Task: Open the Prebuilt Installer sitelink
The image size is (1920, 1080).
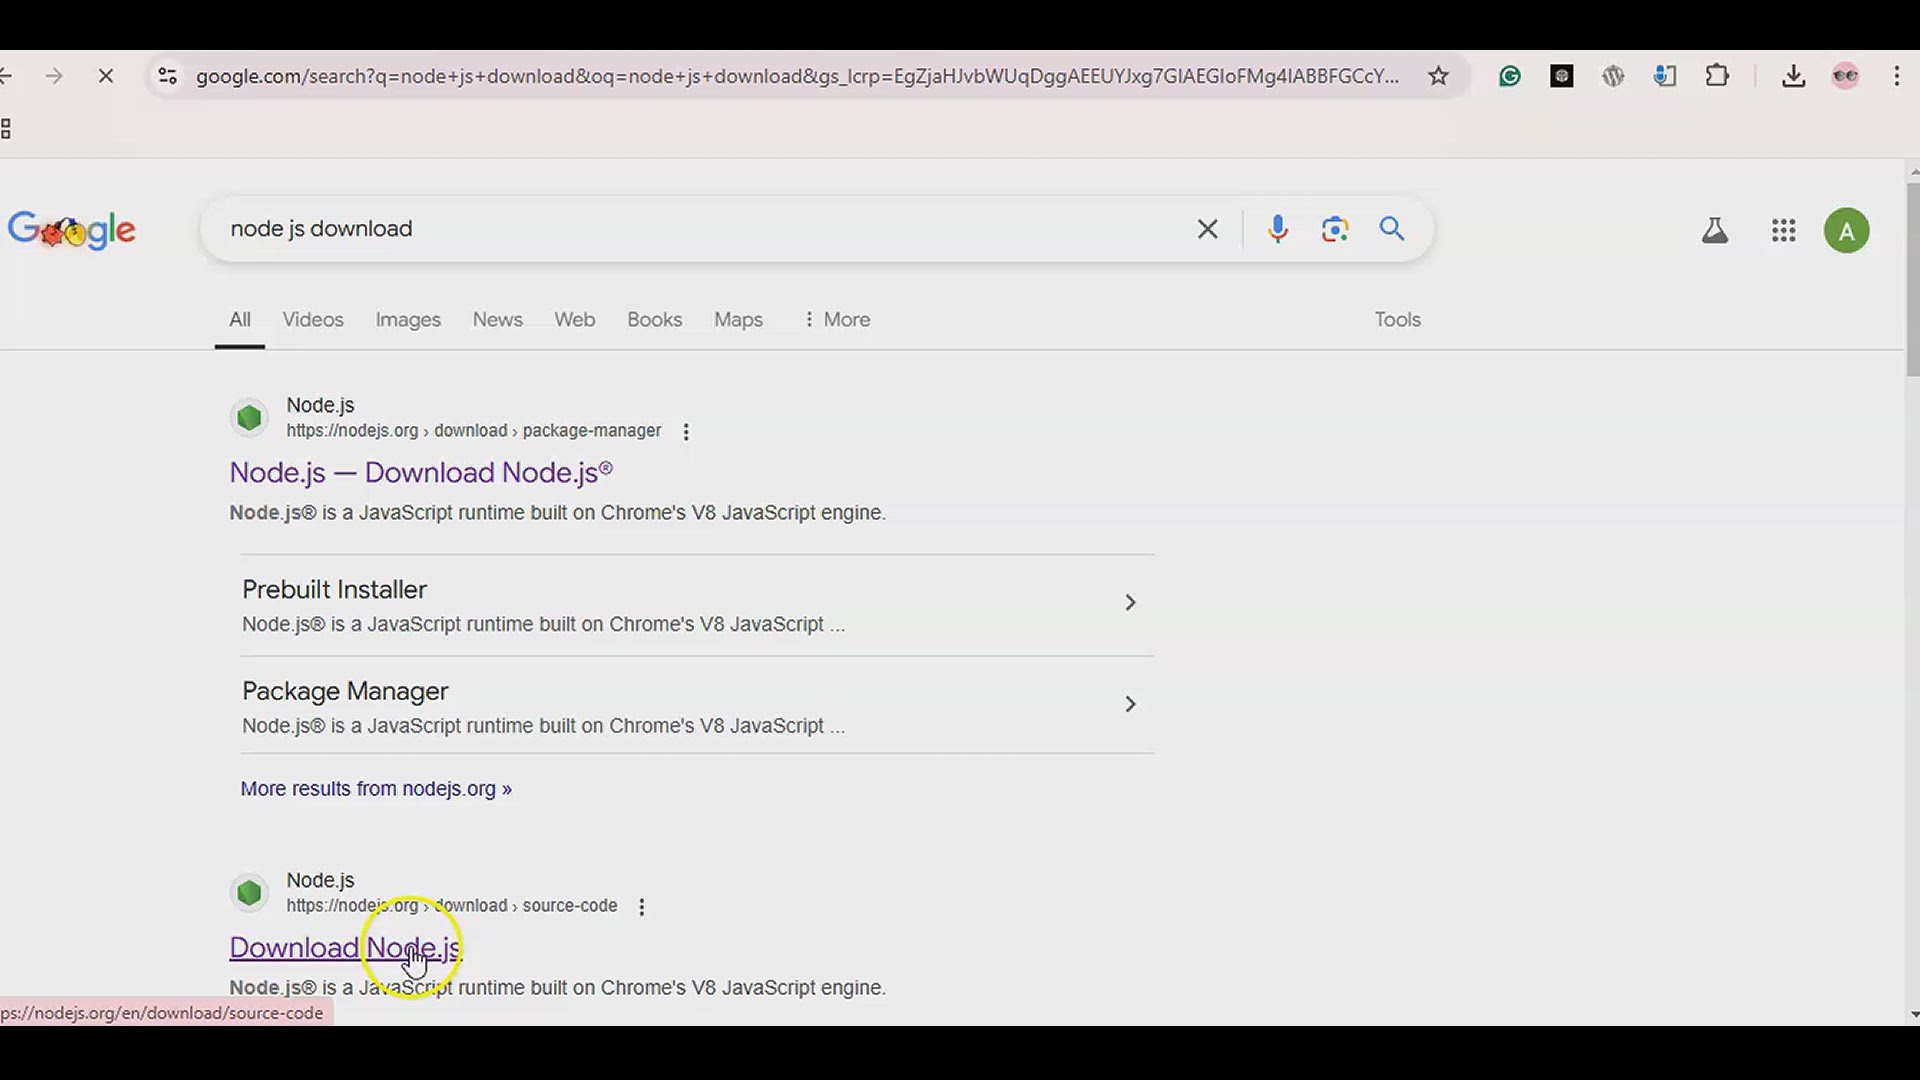Action: pos(335,590)
